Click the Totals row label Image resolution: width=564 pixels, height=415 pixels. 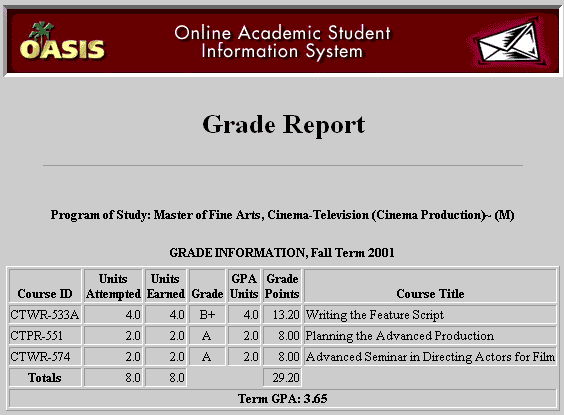(45, 377)
